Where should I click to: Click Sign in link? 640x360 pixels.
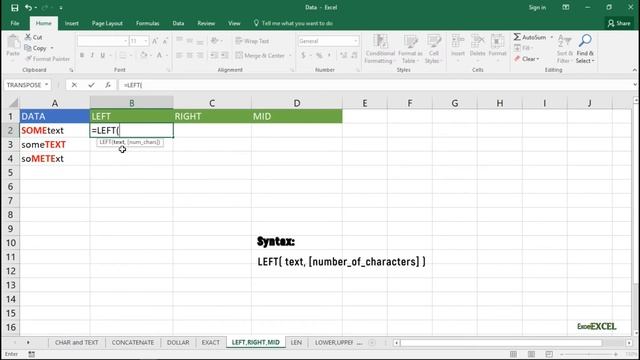[x=537, y=8]
